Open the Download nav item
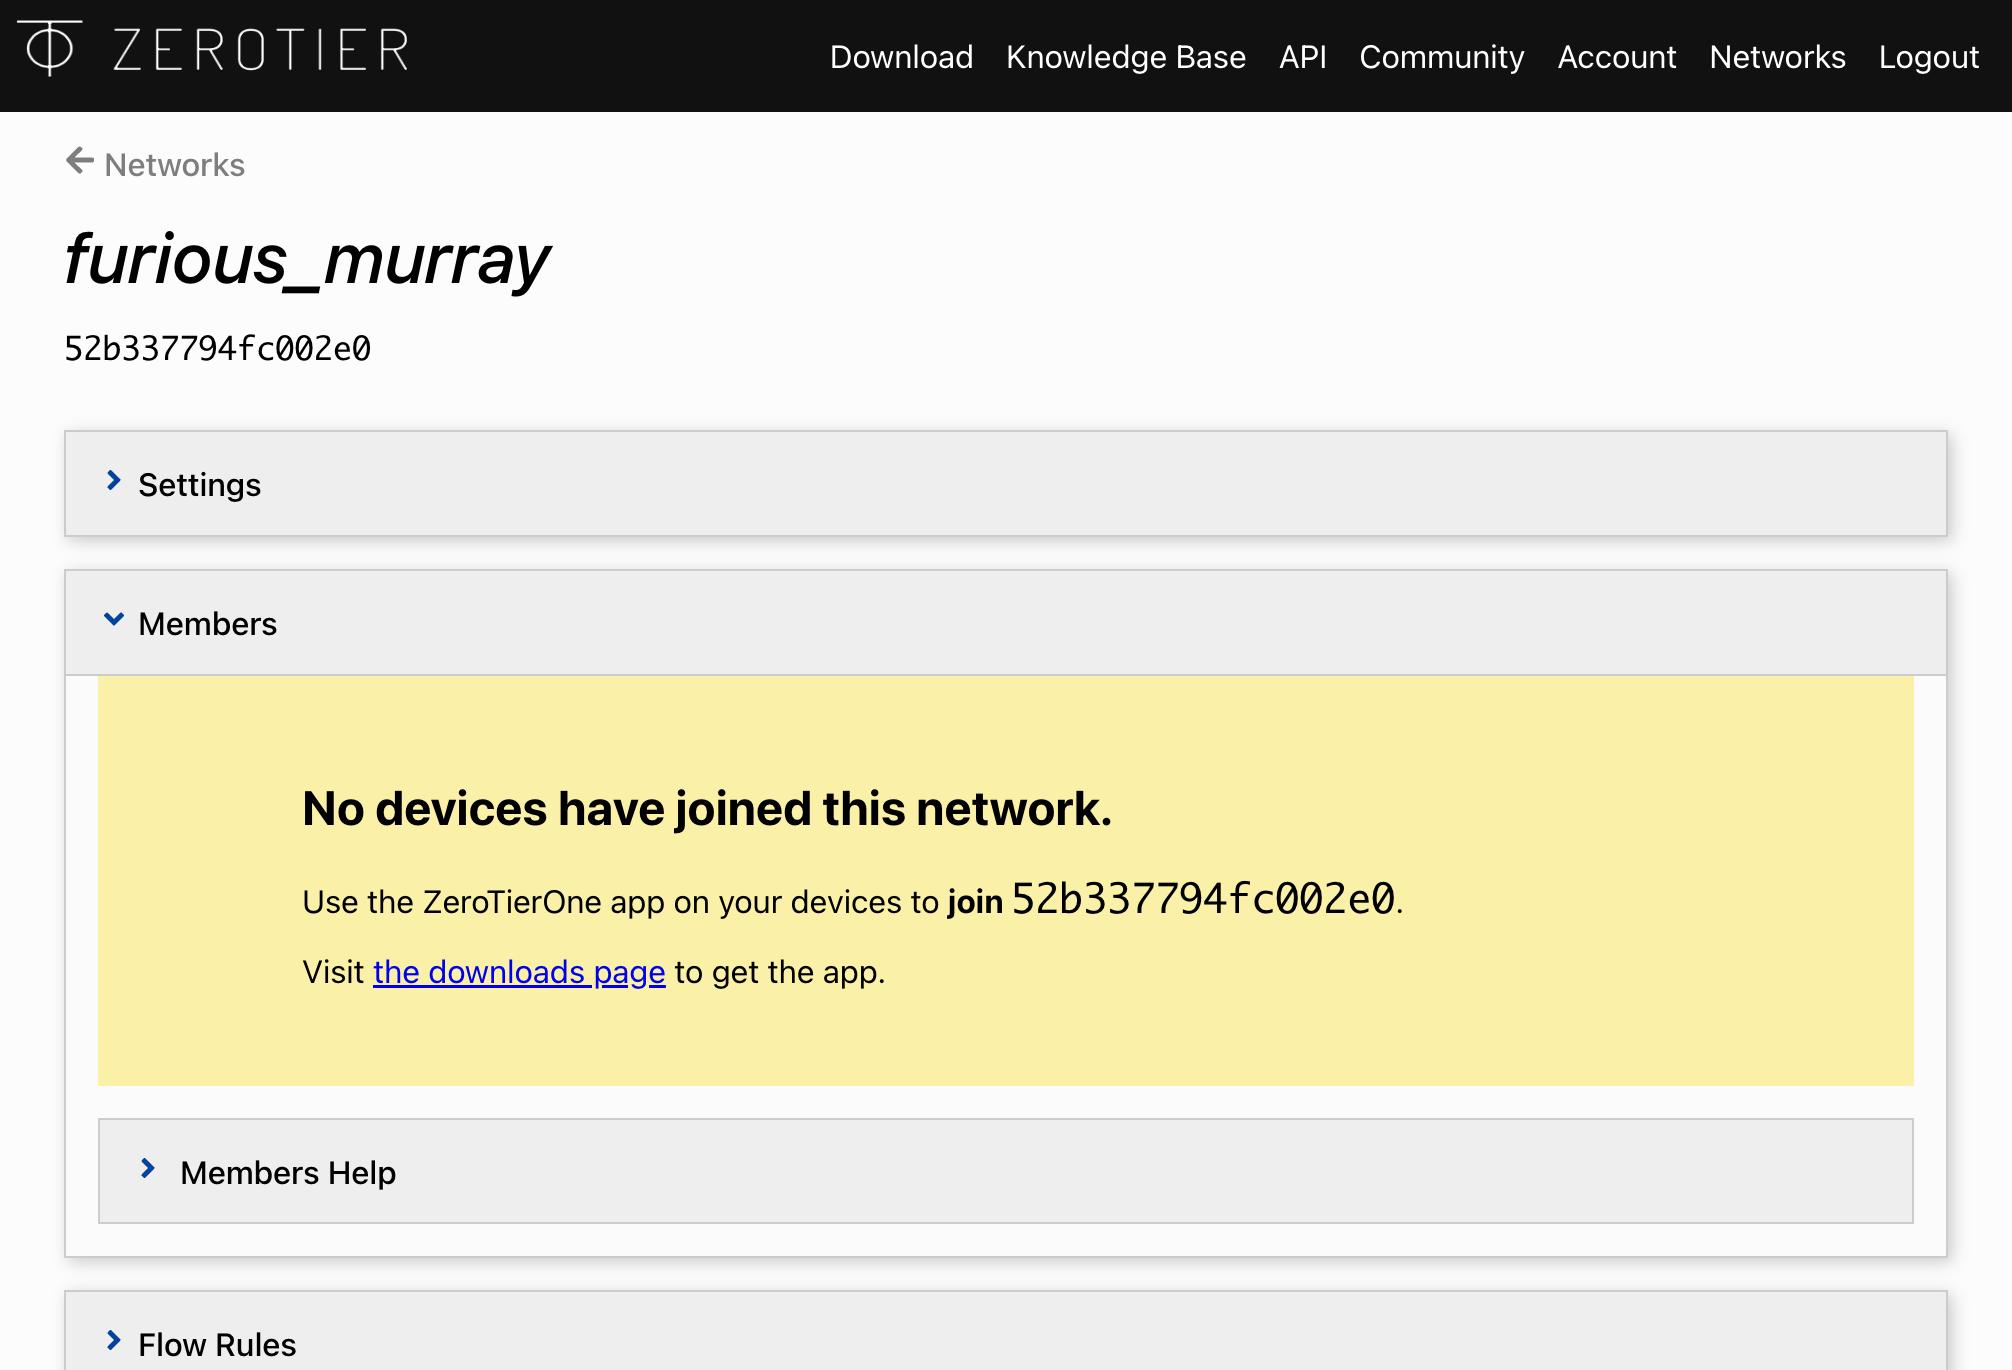Image resolution: width=2012 pixels, height=1370 pixels. click(x=901, y=57)
